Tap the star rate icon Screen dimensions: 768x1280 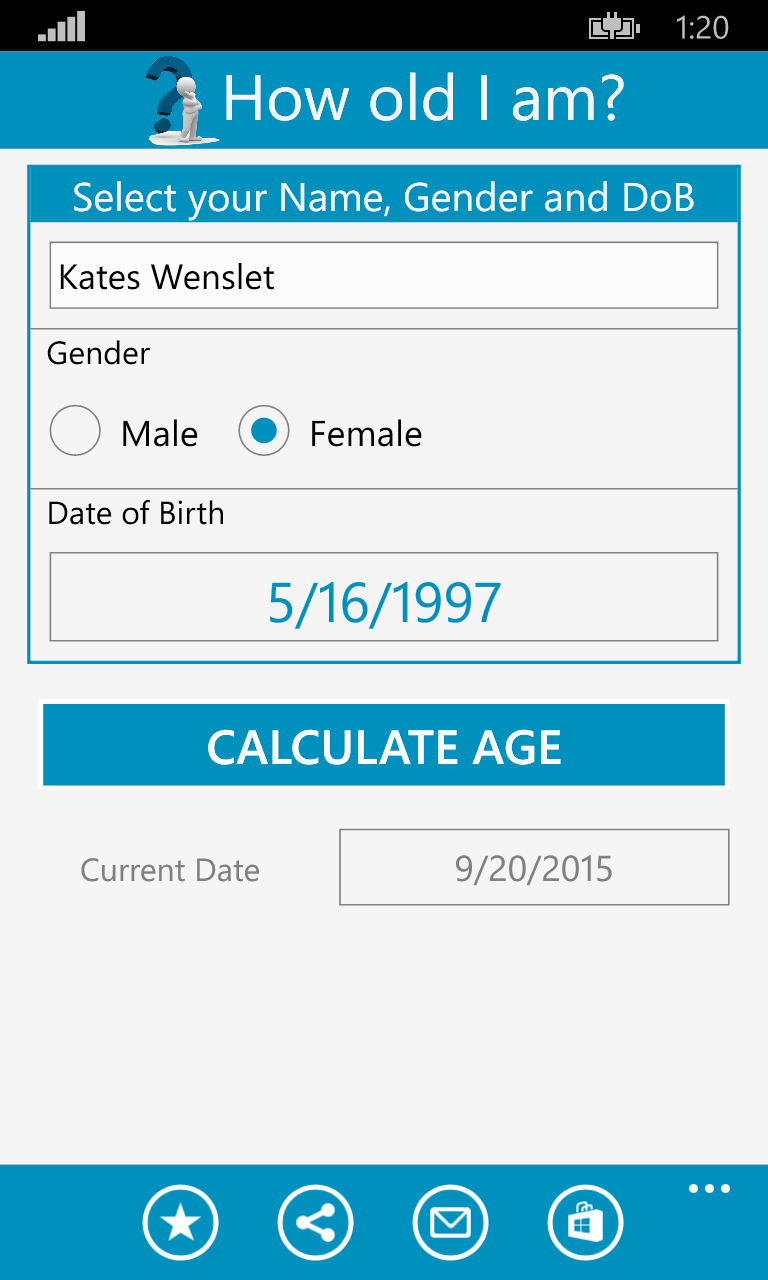(x=180, y=1222)
